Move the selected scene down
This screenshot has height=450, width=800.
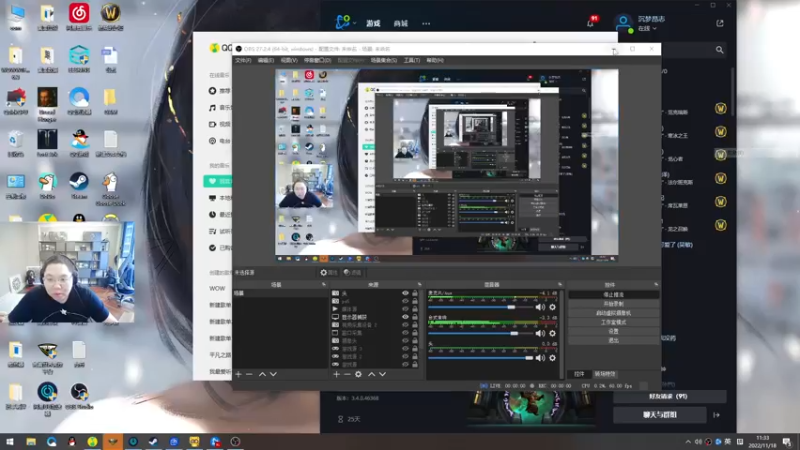(x=273, y=374)
